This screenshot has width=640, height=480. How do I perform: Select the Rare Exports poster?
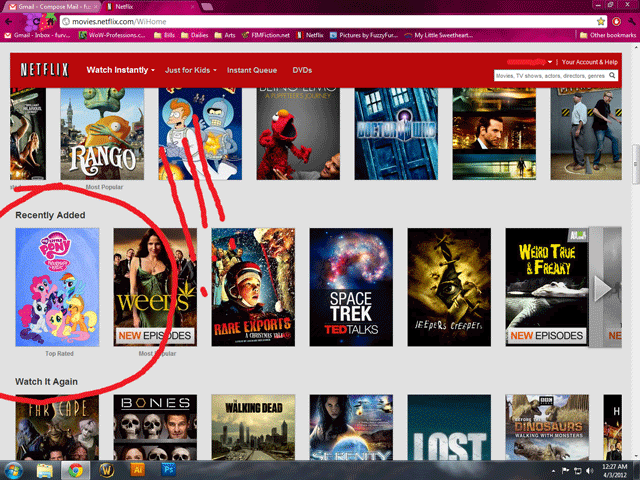pyautogui.click(x=253, y=287)
